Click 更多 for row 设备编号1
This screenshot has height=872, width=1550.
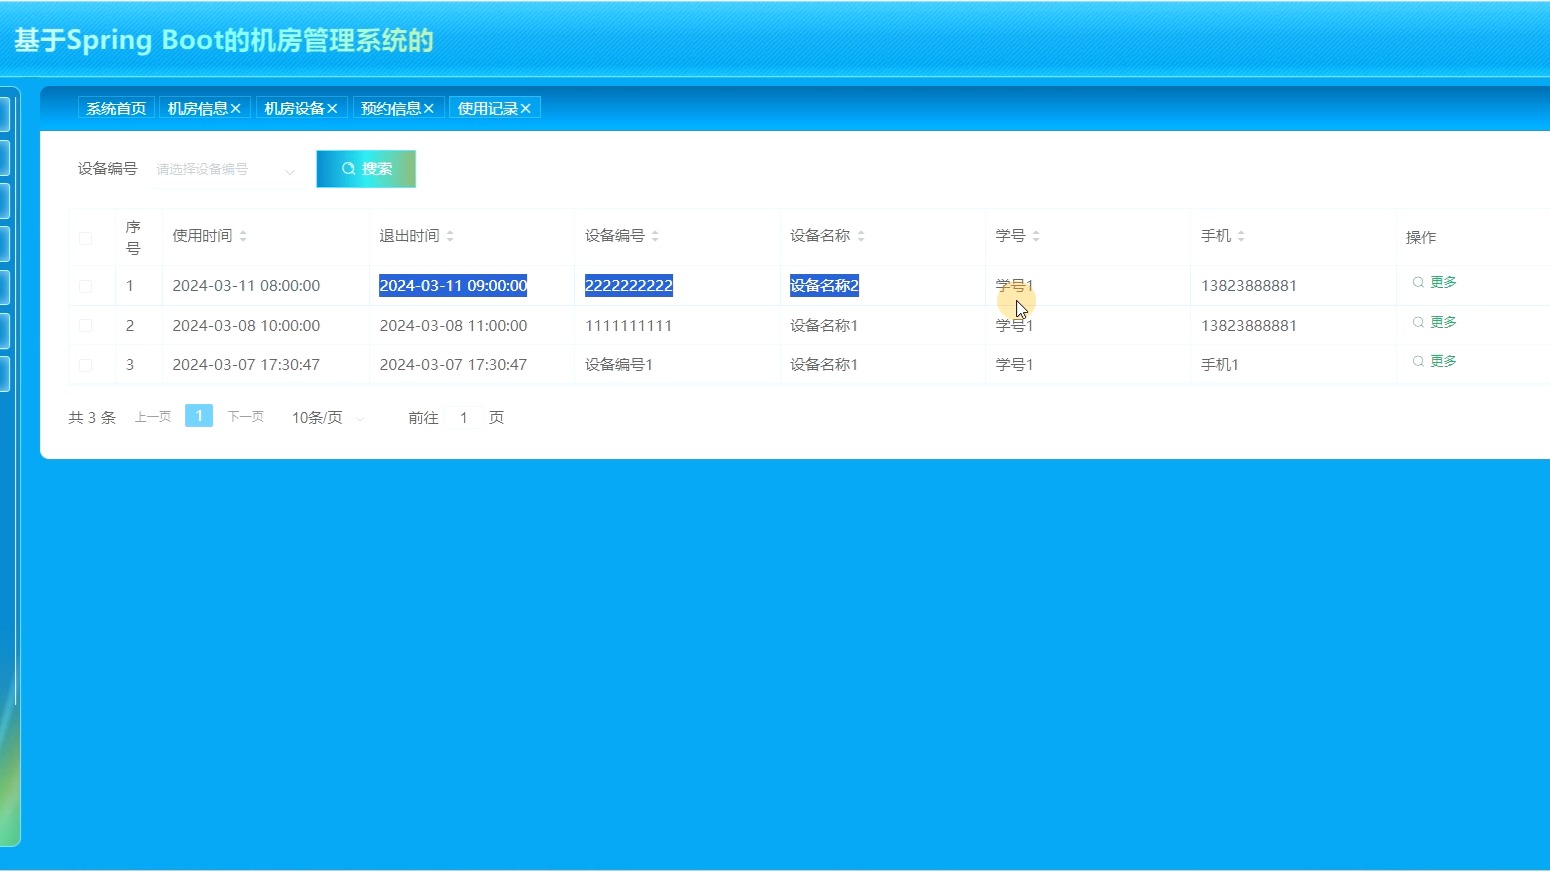1434,361
